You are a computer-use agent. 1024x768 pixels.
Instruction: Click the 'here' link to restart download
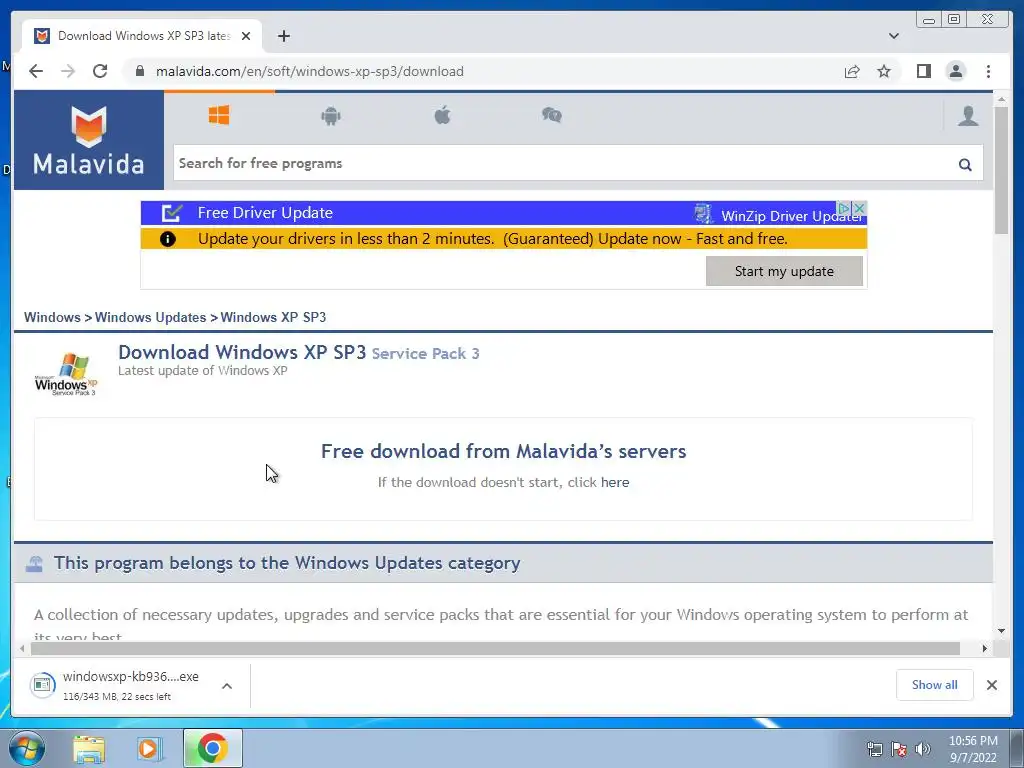tap(615, 483)
